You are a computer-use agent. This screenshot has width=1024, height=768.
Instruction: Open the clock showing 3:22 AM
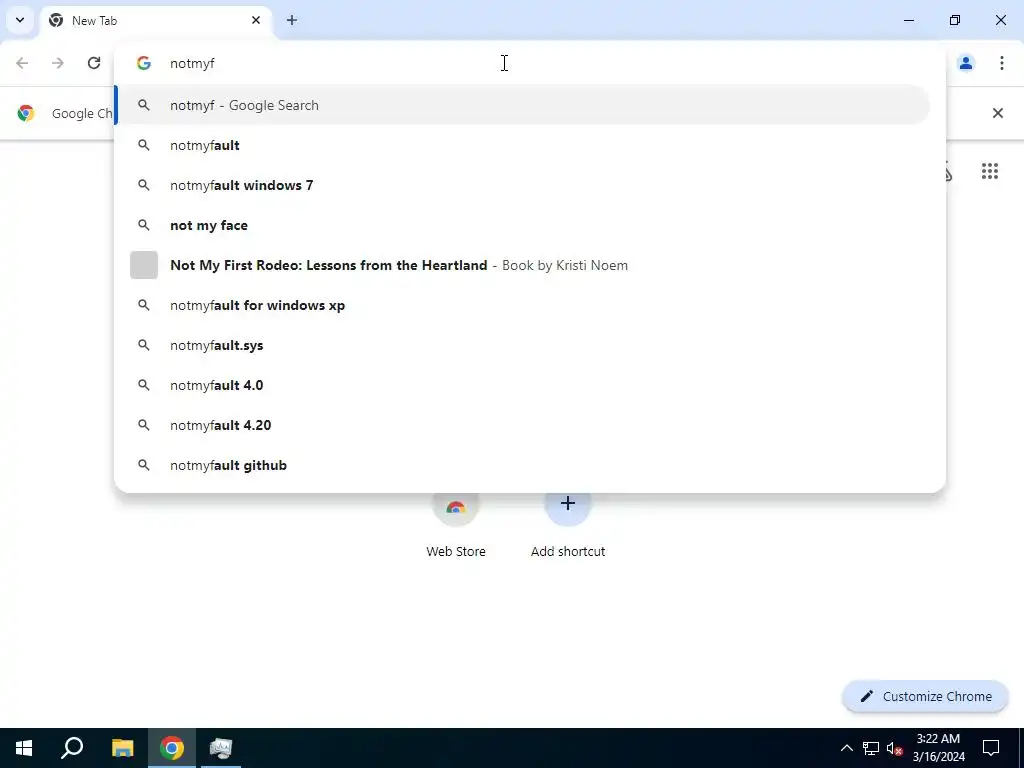pos(938,748)
